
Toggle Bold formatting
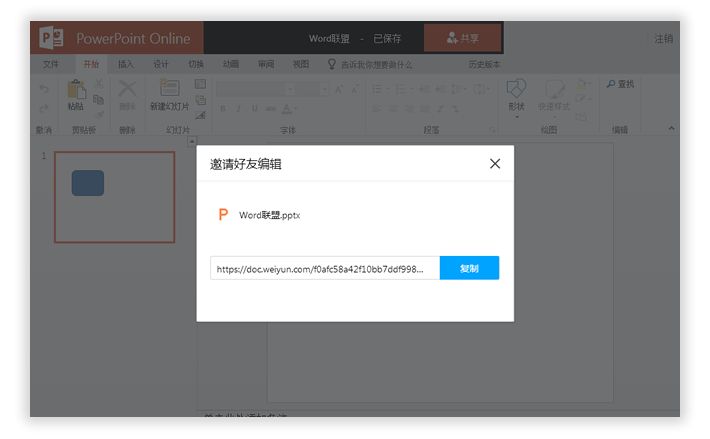(223, 109)
